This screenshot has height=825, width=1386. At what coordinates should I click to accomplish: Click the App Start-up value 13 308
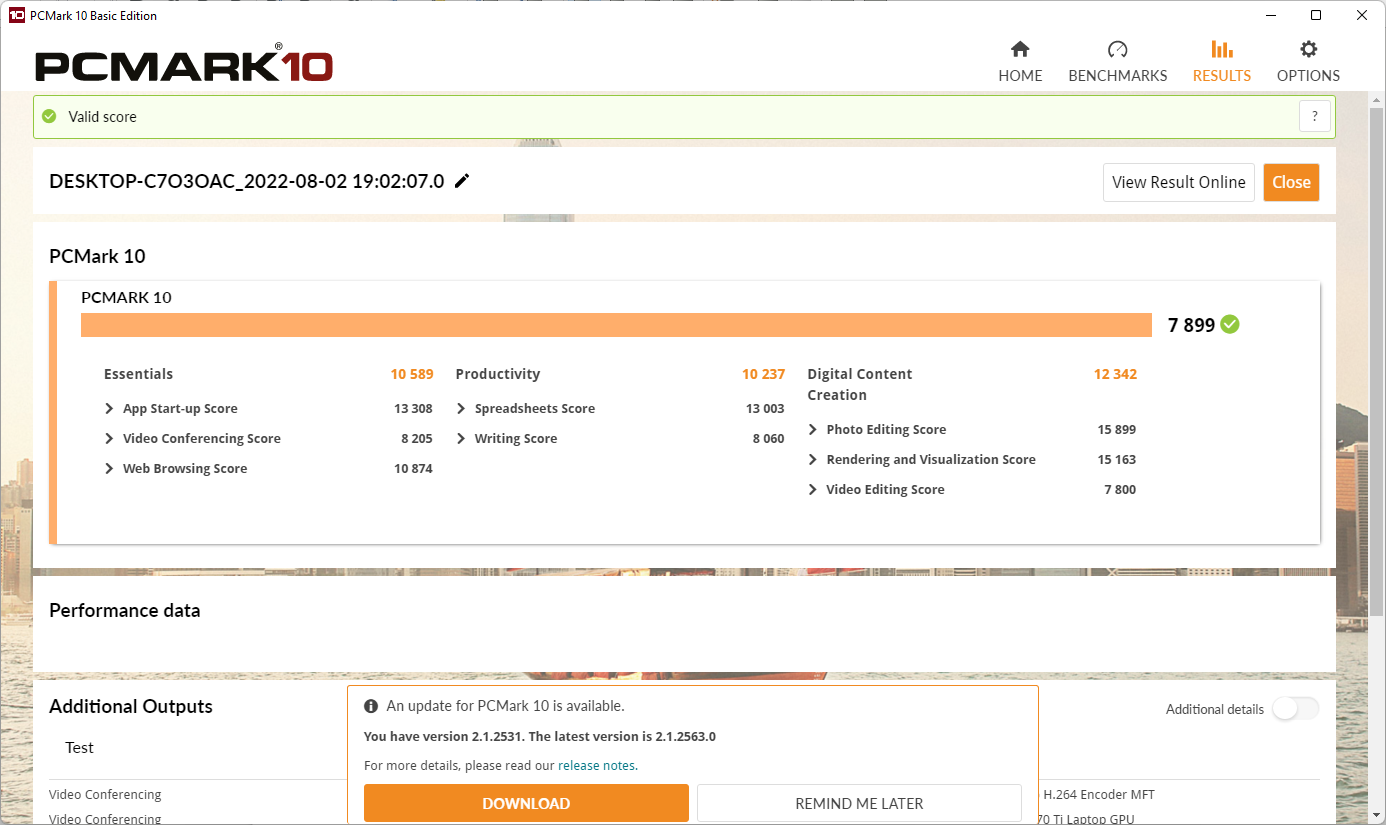pyautogui.click(x=413, y=408)
